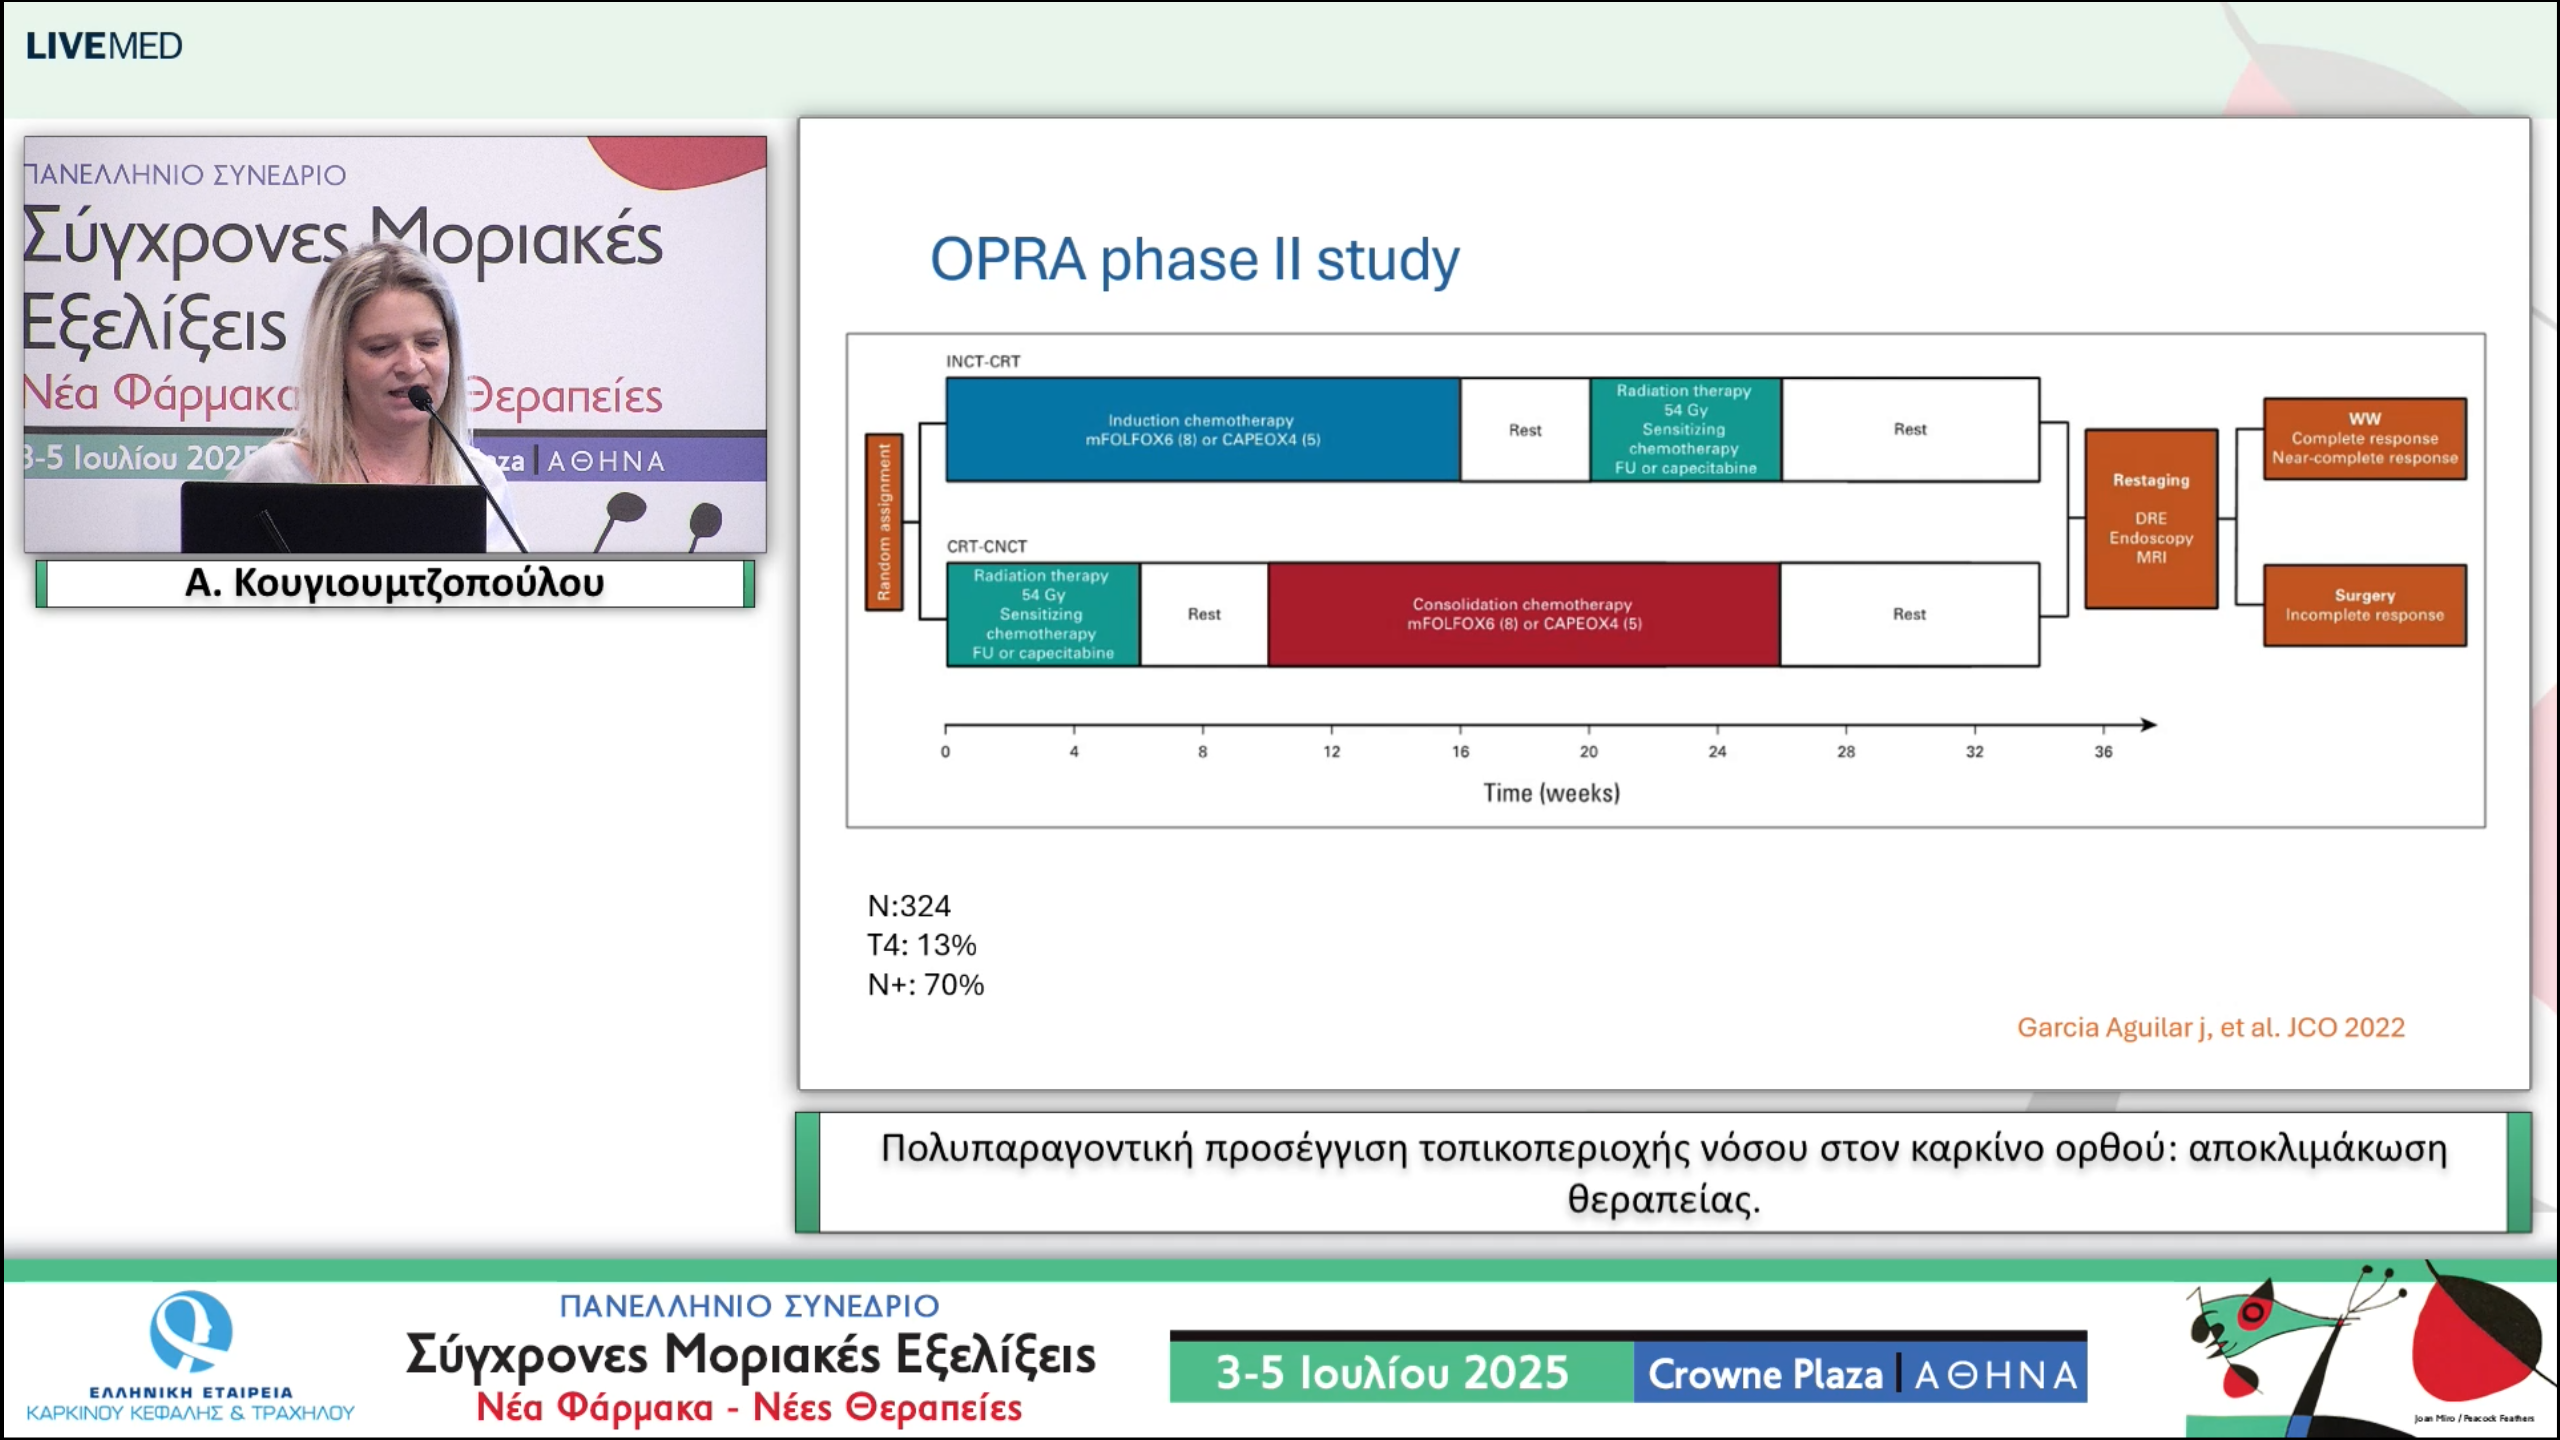Select the Consolidation chemotherapy red block
Image resolution: width=2560 pixels, height=1440 pixels.
point(1523,614)
